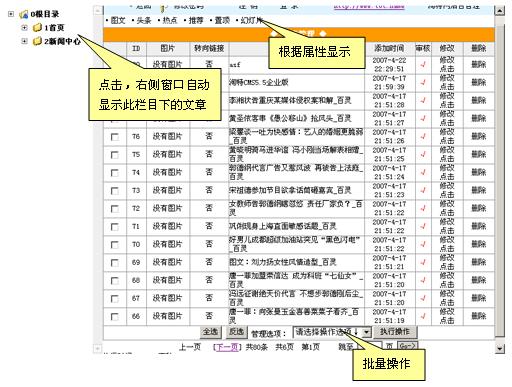Click the 审核 checkmark icon for ID 76
Image resolution: width=512 pixels, height=387 pixels.
tap(423, 136)
